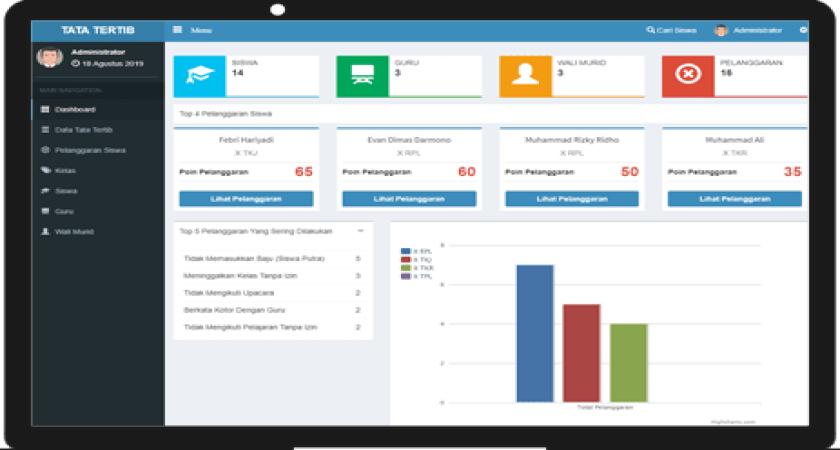Select Pelanggaran Siswa in sidebar navigation
Image resolution: width=840 pixels, height=450 pixels.
point(89,150)
